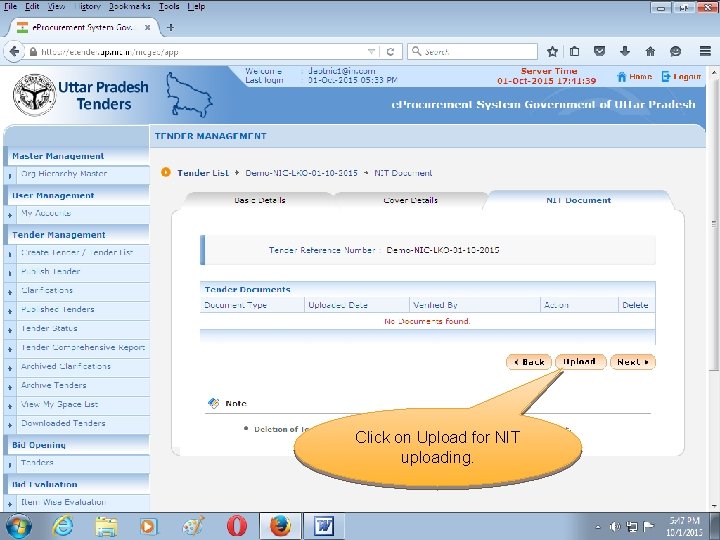Screen dimensions: 720x540
Task: Select the NIT Document tab
Action: tap(579, 200)
